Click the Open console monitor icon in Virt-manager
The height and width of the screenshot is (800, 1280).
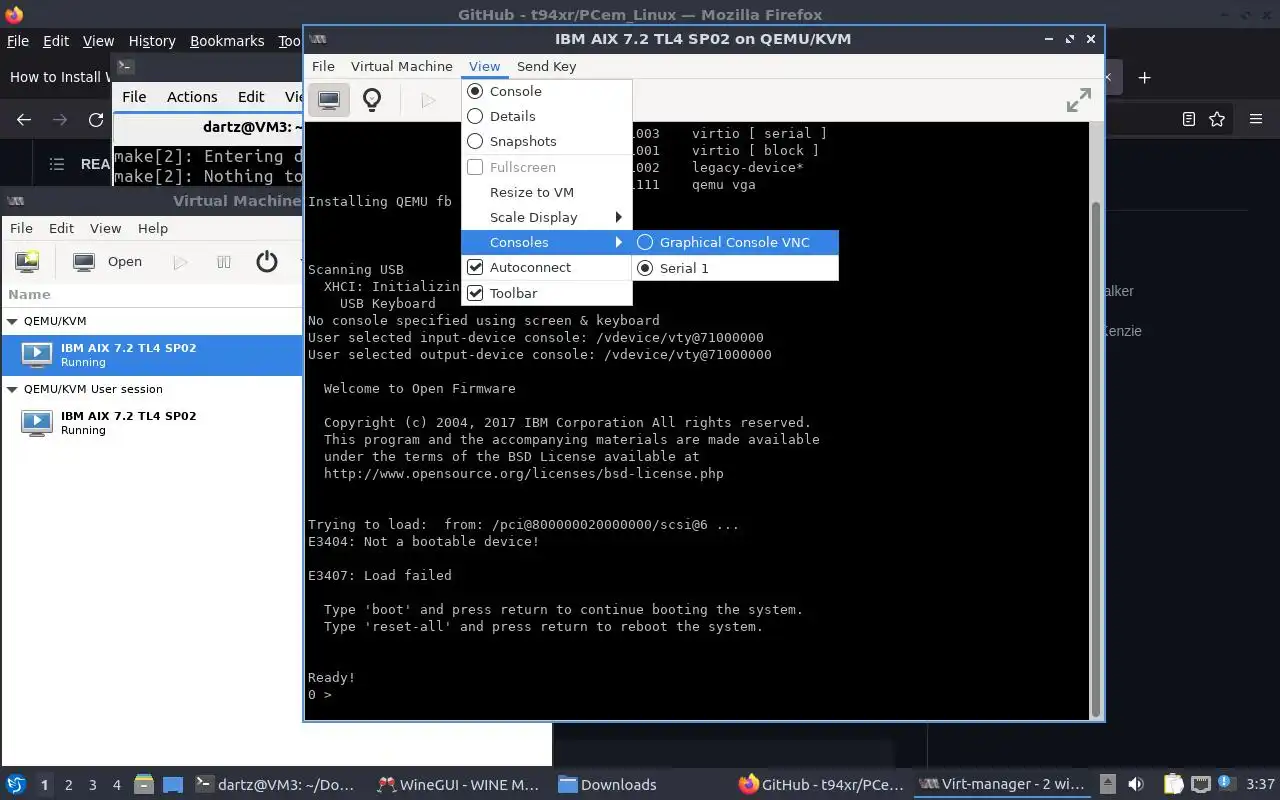[84, 262]
